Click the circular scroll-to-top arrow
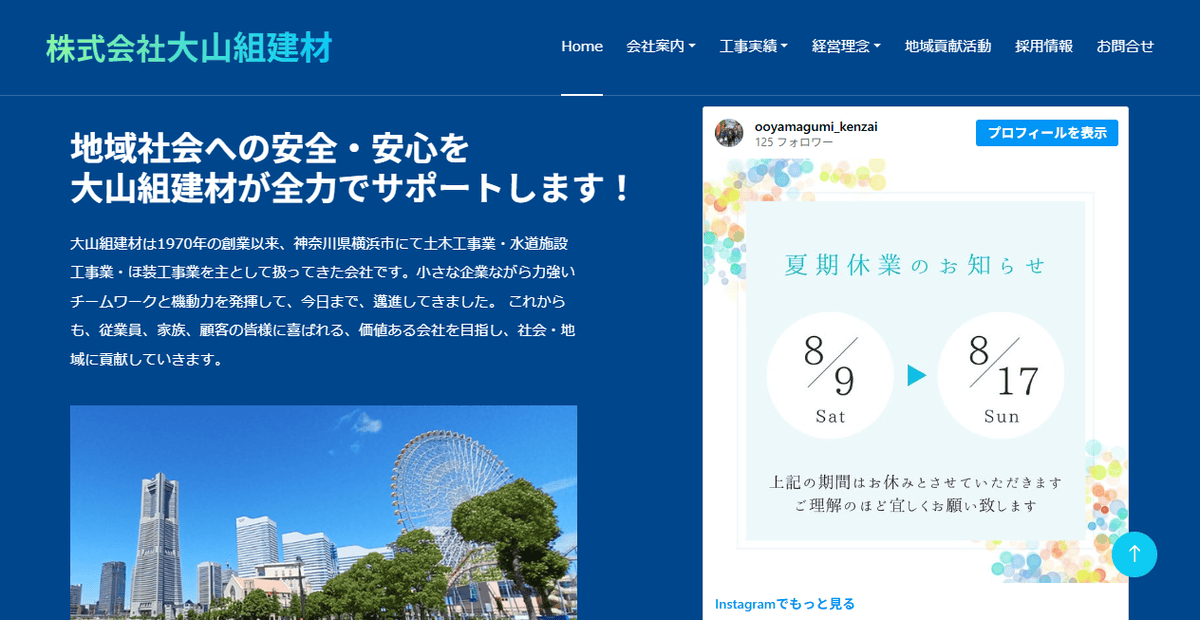The width and height of the screenshot is (1200, 620). 1135,554
